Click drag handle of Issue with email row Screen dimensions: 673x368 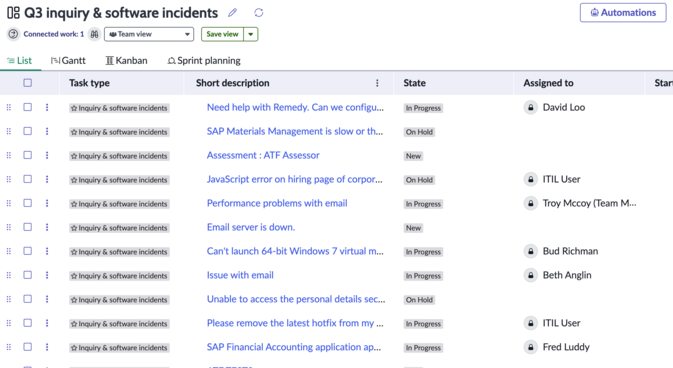click(x=9, y=275)
